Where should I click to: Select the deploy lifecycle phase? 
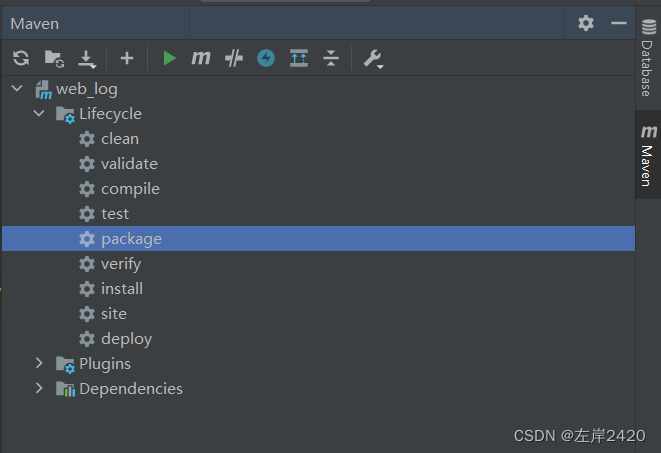(x=318, y=339)
